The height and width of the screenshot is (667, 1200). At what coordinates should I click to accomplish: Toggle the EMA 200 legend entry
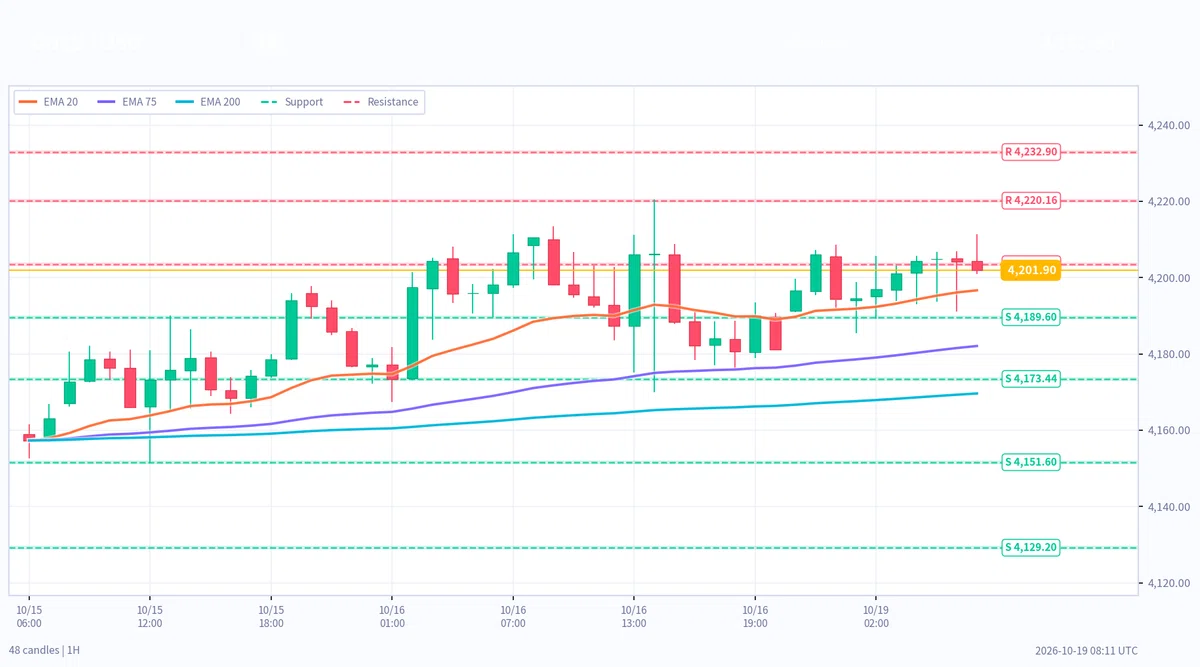pyautogui.click(x=207, y=102)
